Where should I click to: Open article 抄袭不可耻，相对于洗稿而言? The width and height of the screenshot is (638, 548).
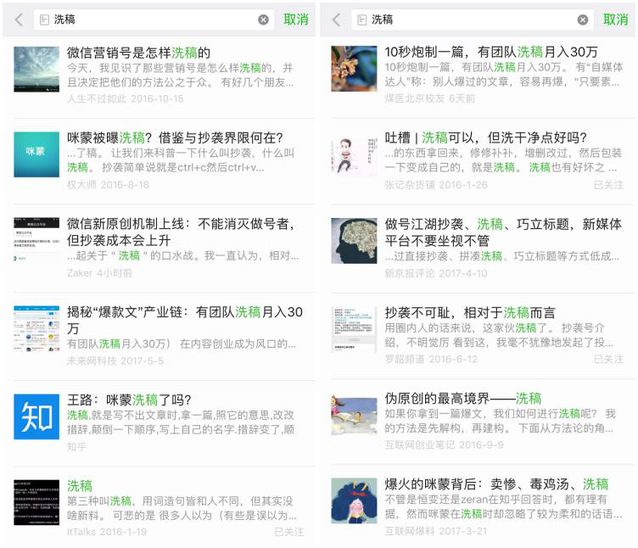pyautogui.click(x=470, y=312)
